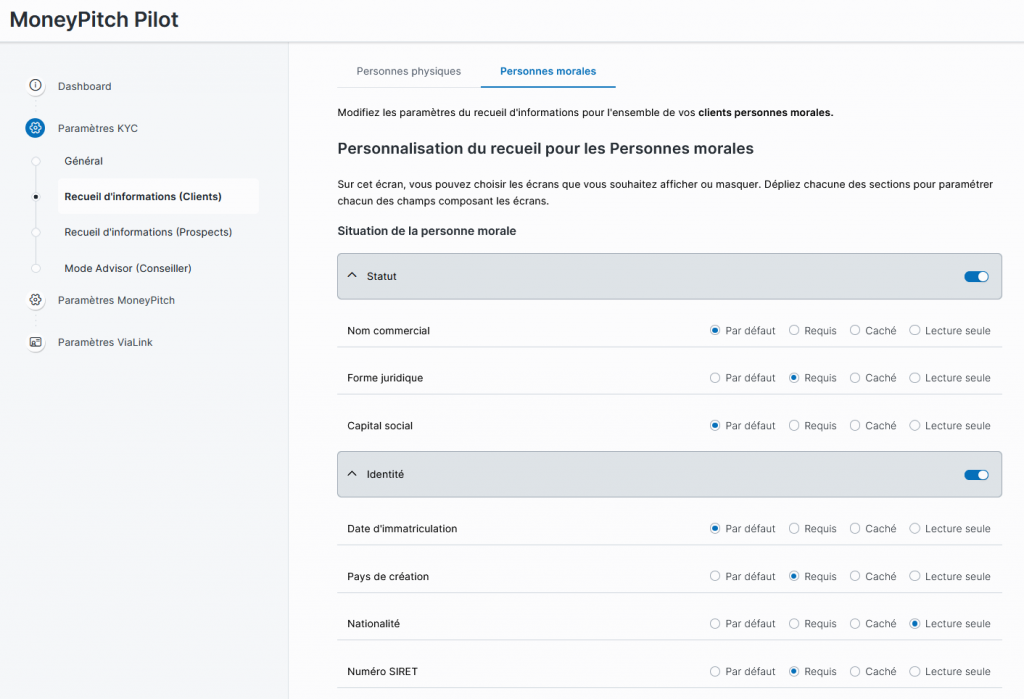Select Caché for Capital social

coord(855,425)
